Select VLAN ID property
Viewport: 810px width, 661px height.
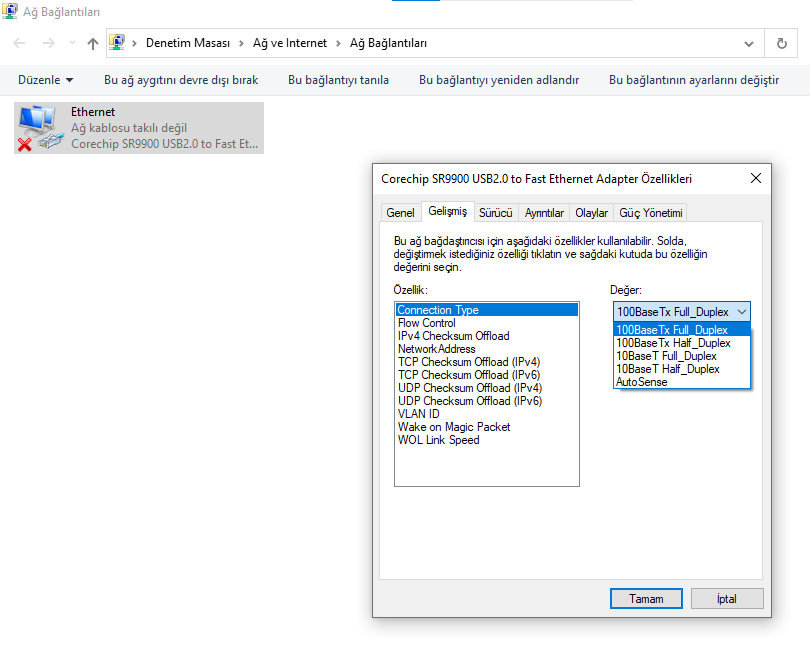click(x=487, y=414)
